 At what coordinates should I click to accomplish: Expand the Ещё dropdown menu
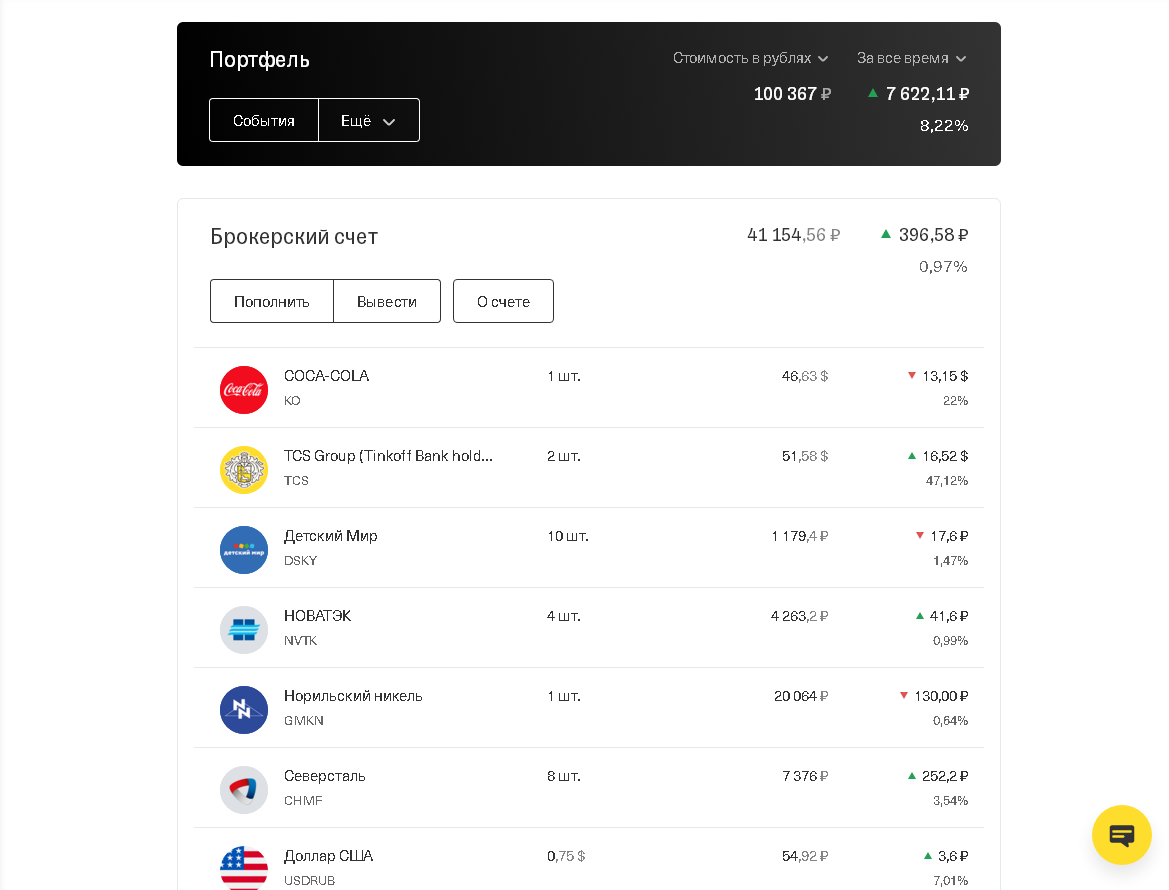[368, 121]
